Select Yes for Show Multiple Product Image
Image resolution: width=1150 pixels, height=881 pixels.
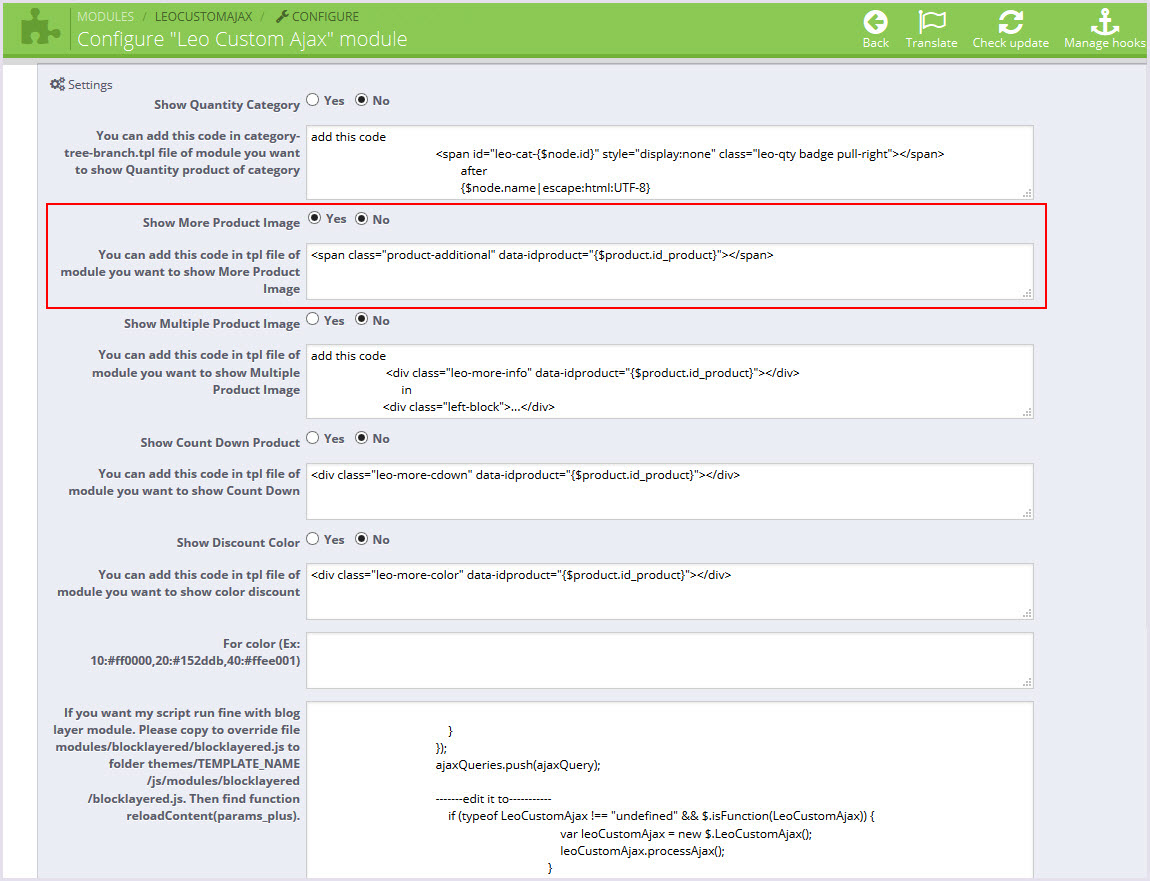coord(313,319)
